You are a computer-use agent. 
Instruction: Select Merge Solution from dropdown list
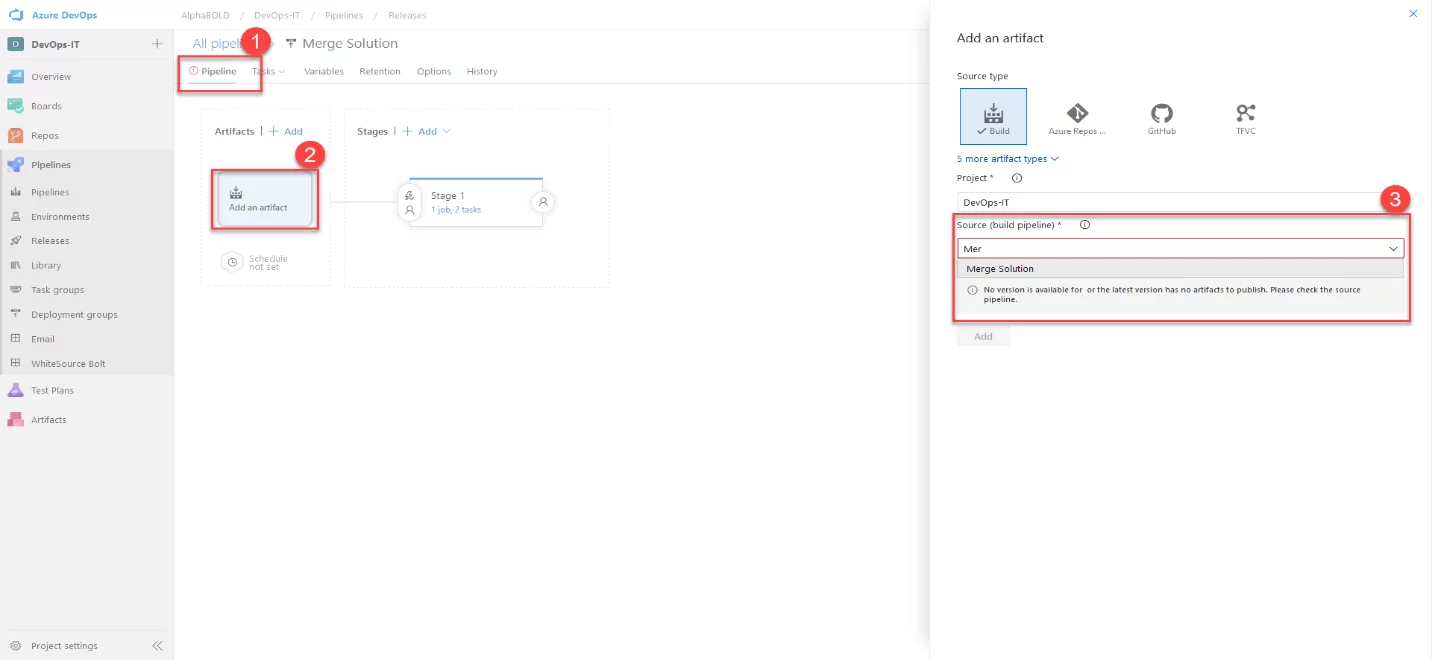(1180, 269)
